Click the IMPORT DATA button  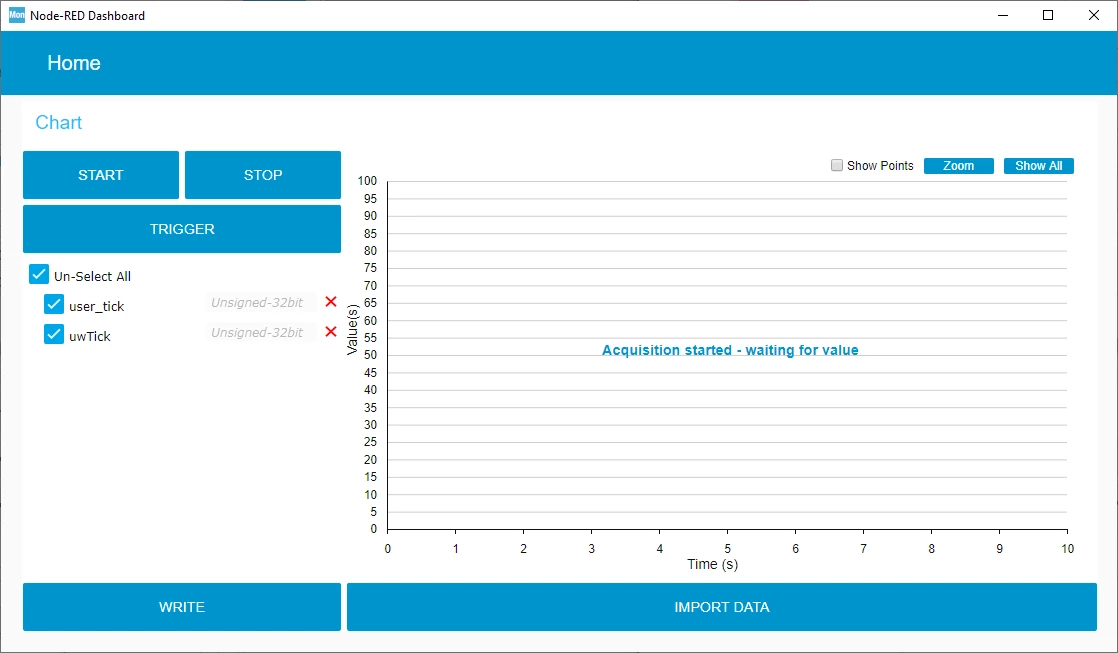[x=722, y=607]
